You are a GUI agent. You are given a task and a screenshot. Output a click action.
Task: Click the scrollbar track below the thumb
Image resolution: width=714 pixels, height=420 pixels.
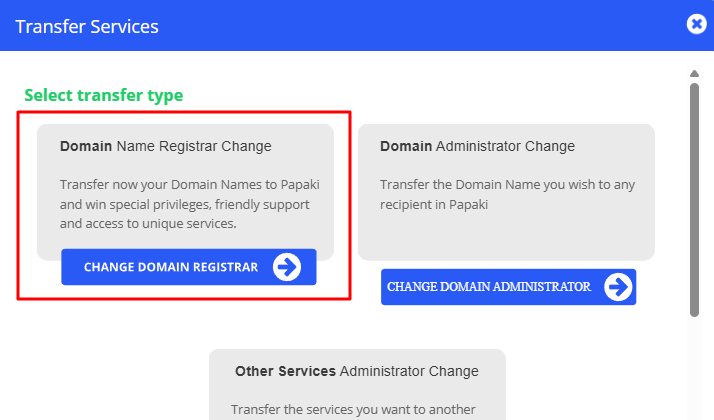click(694, 370)
